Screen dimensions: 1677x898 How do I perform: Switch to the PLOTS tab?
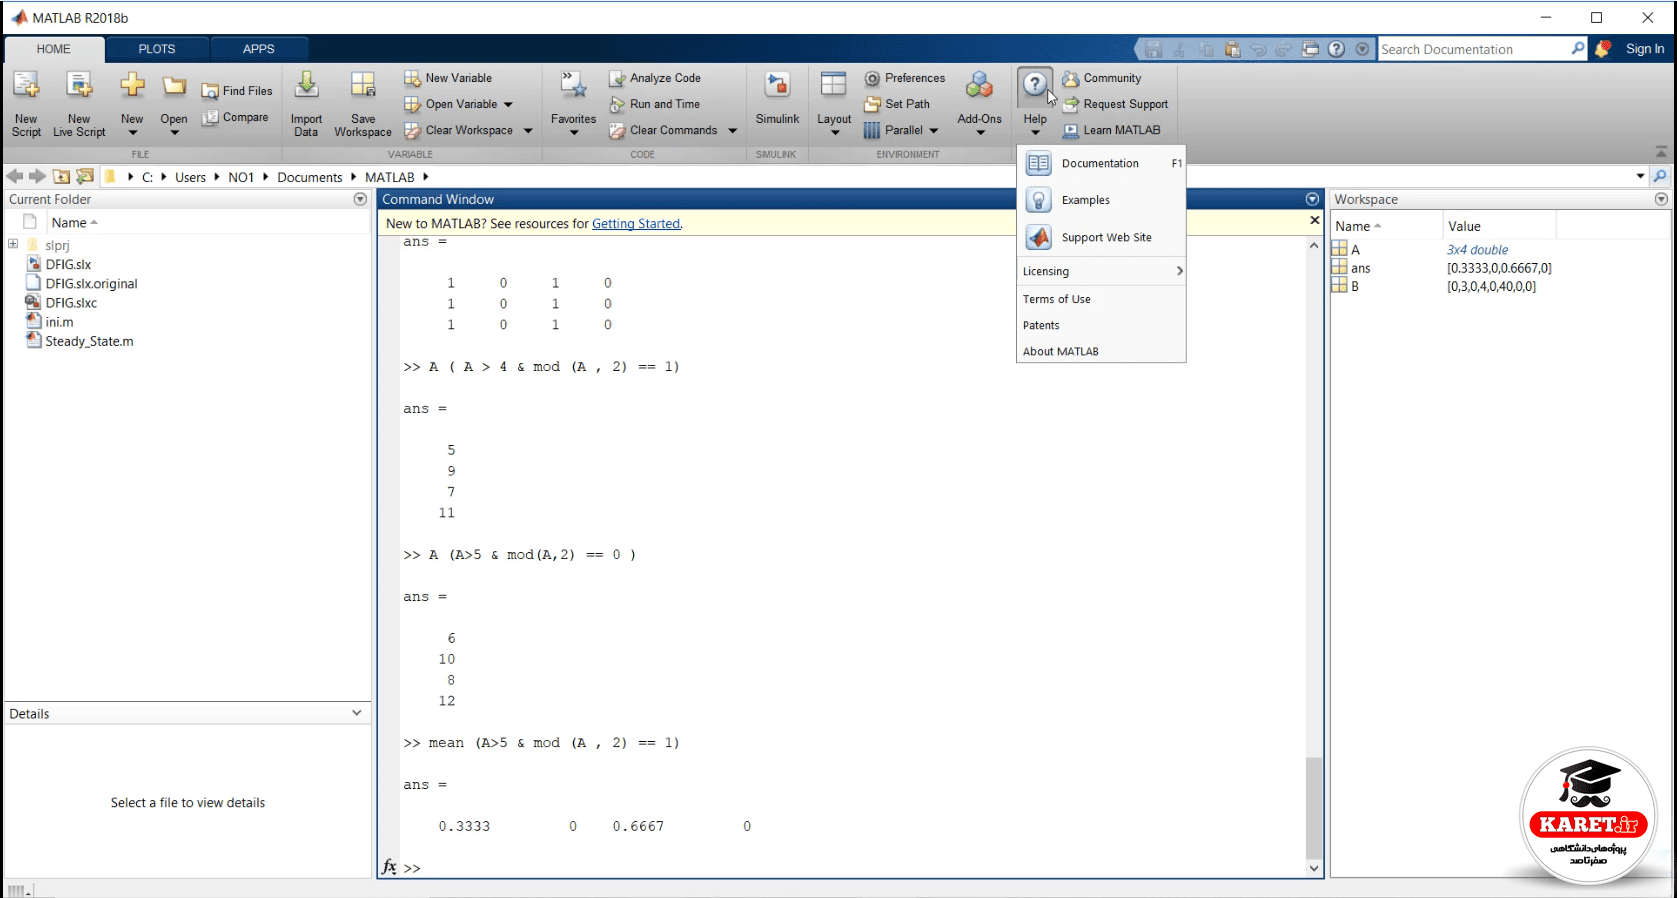pos(157,49)
